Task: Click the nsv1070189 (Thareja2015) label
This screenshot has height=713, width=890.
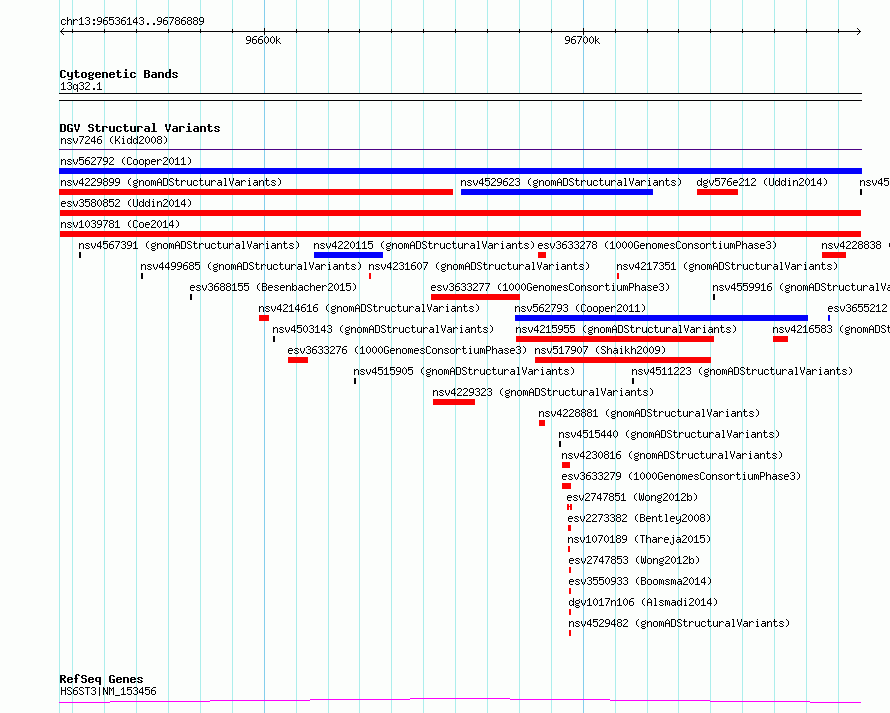Action: (639, 539)
